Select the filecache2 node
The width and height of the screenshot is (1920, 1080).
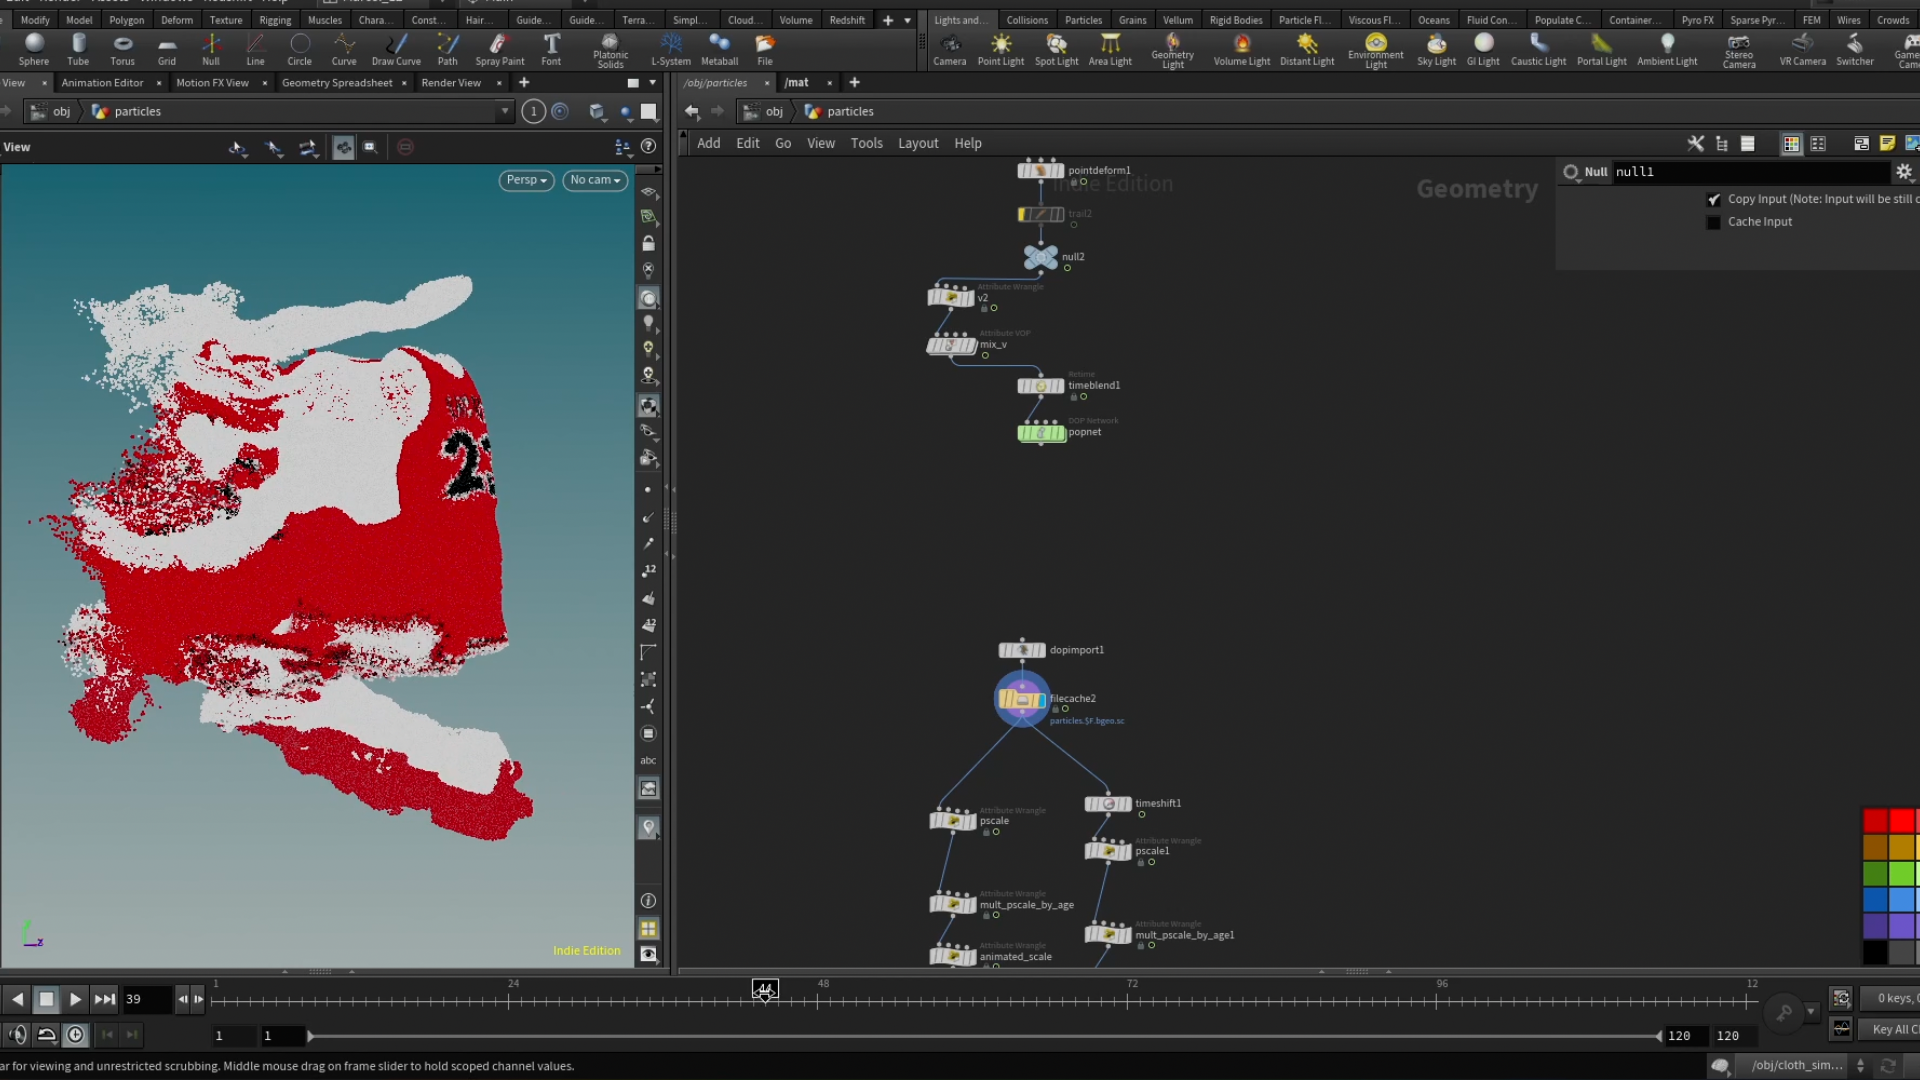pyautogui.click(x=1021, y=699)
